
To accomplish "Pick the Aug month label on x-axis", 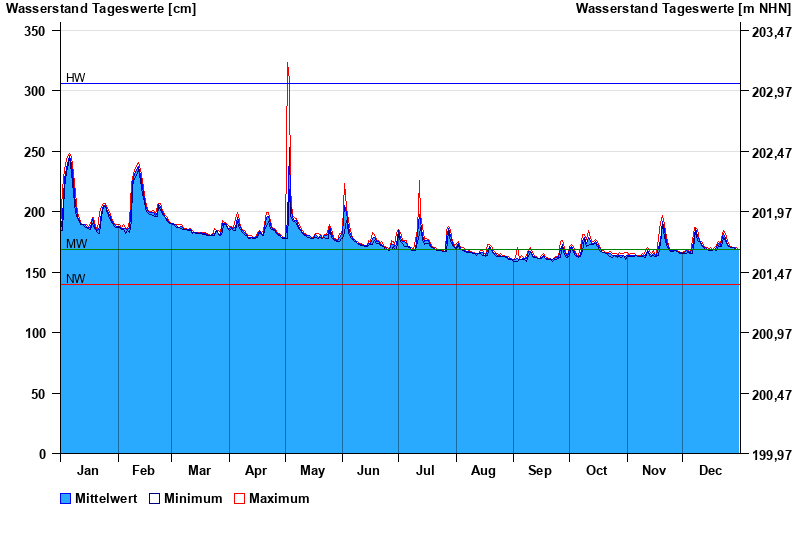I will [483, 471].
